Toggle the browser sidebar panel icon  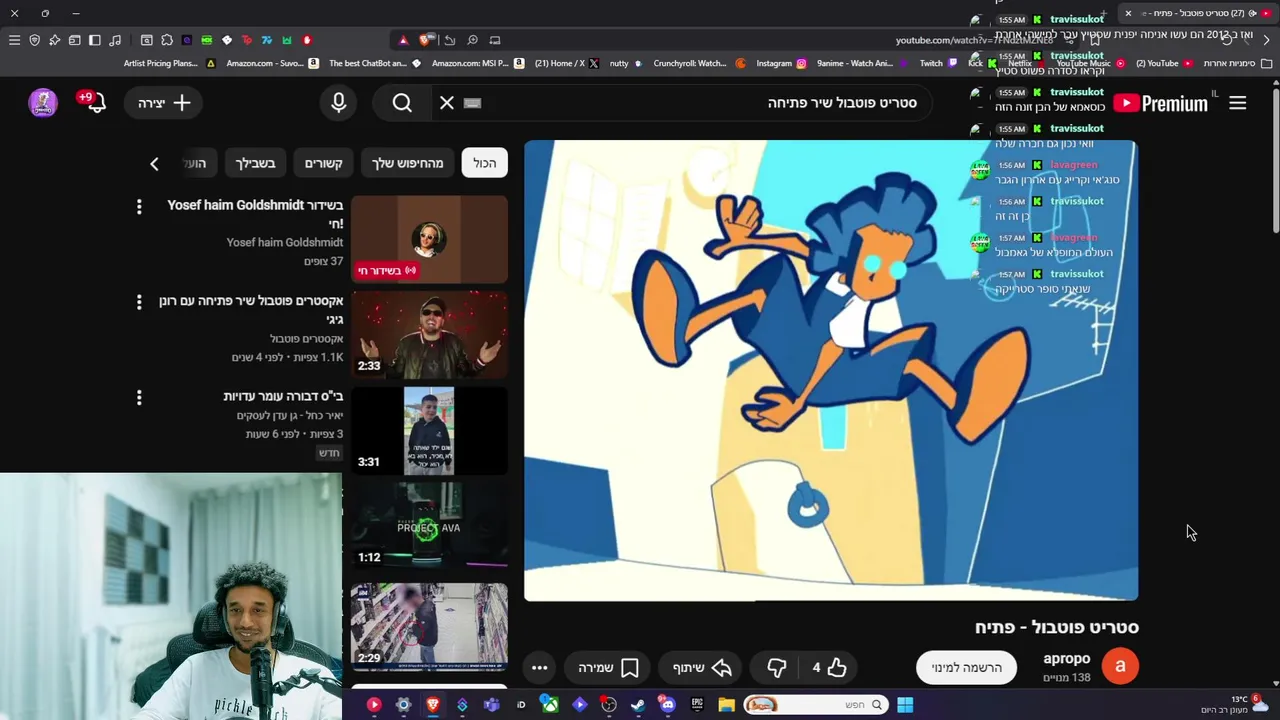(x=95, y=40)
